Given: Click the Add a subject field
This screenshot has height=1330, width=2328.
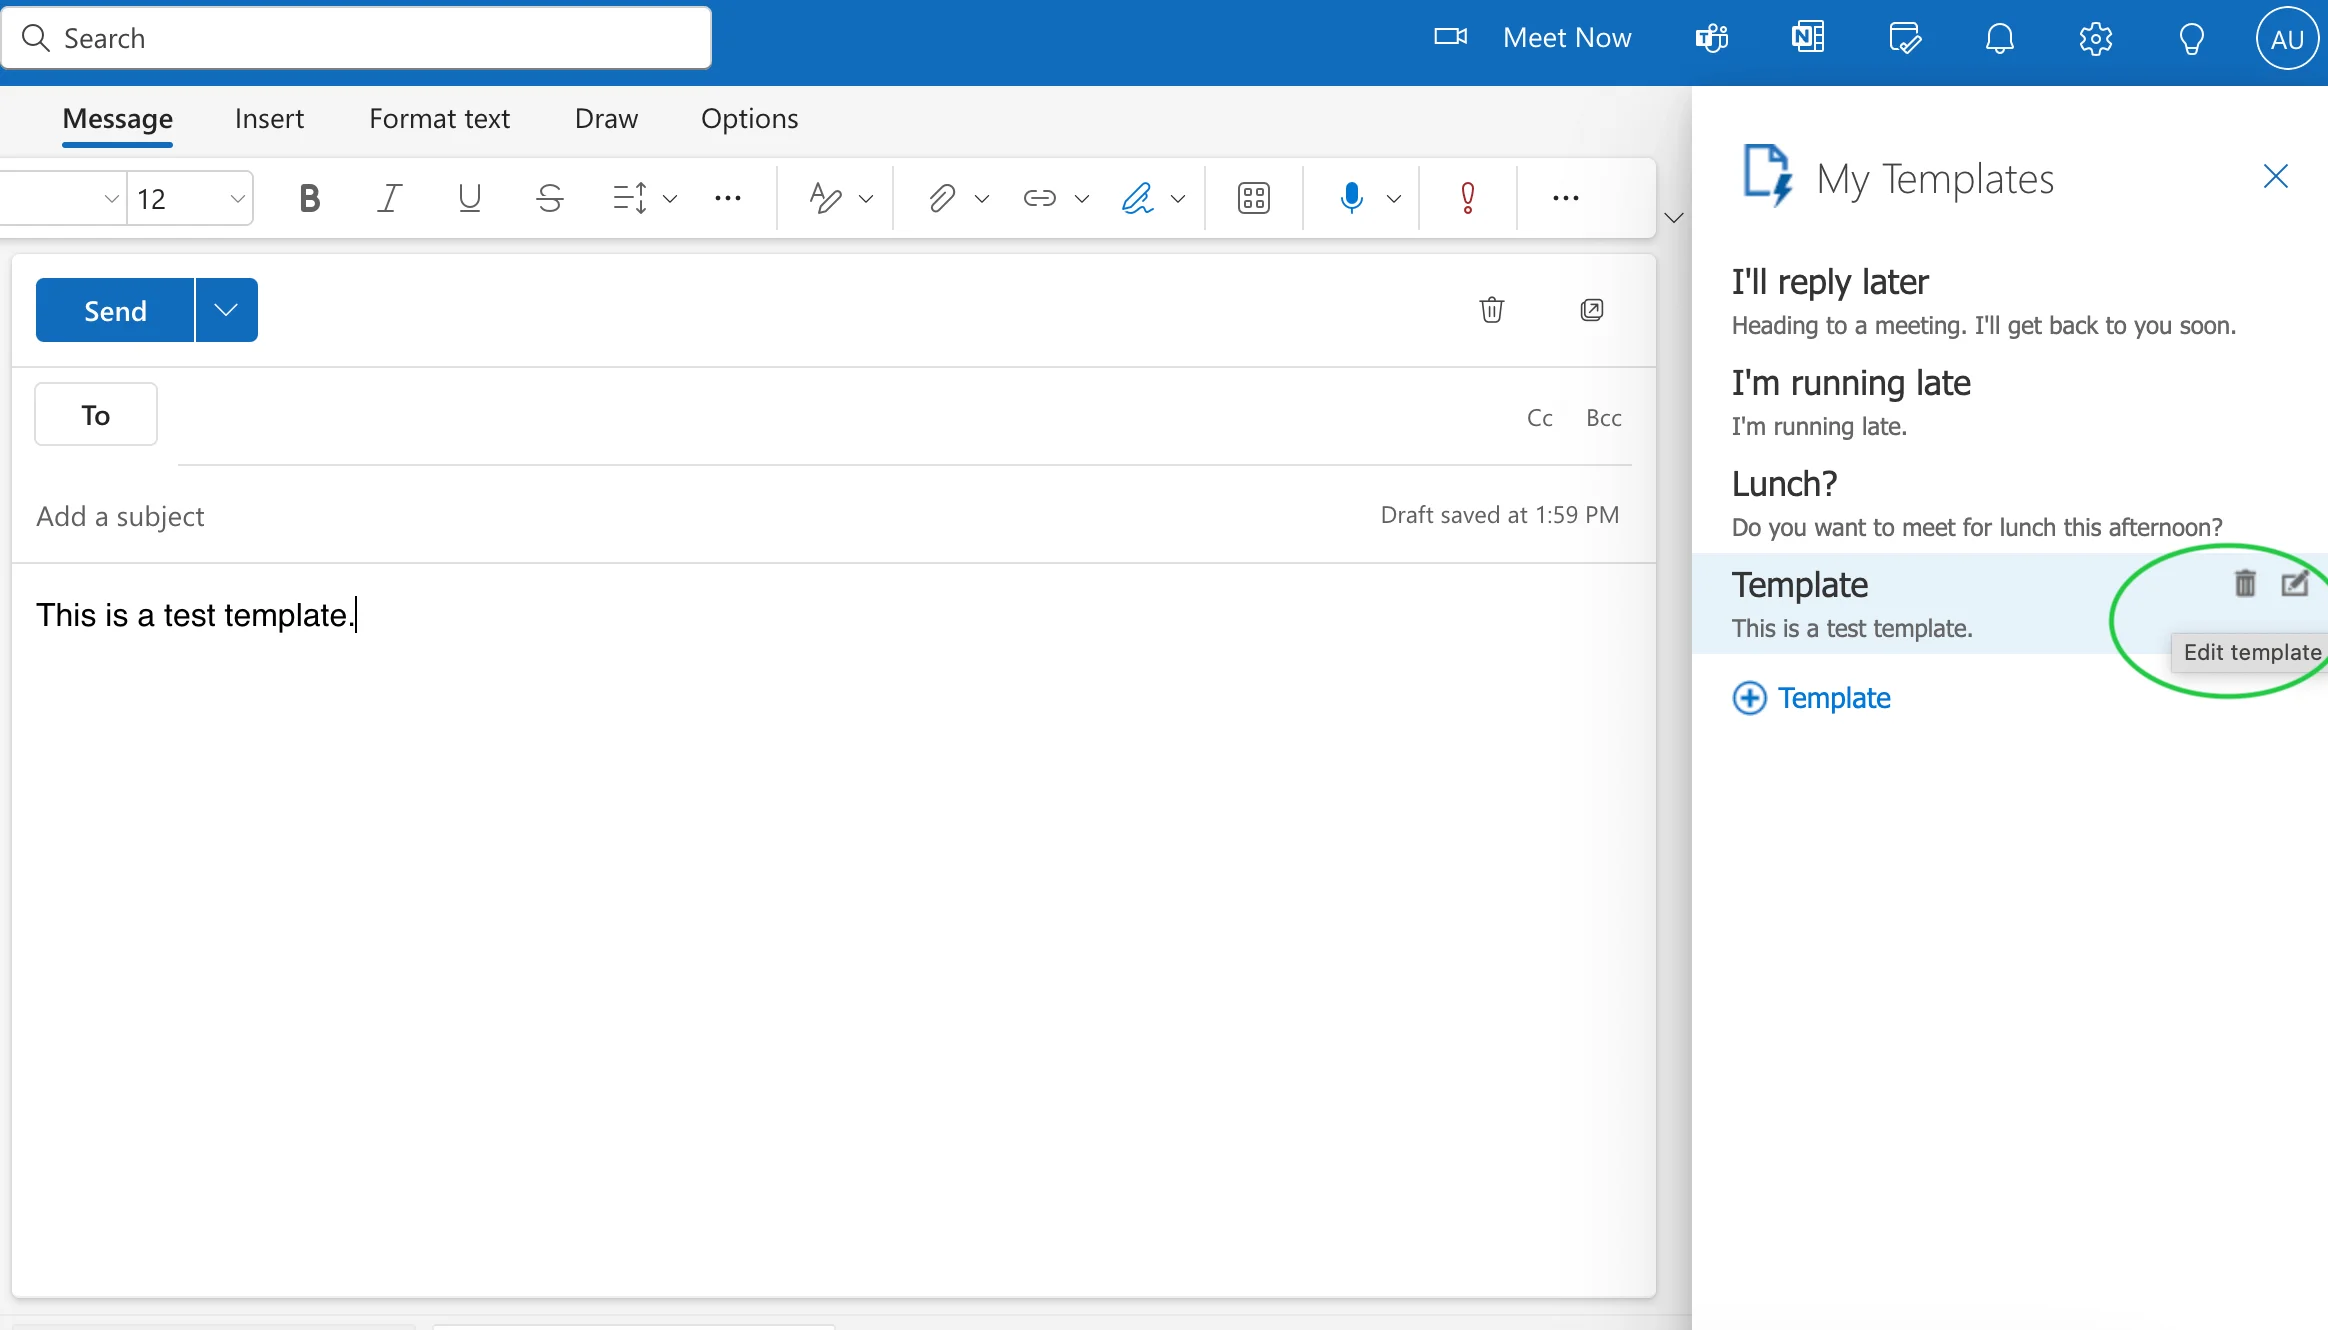Looking at the screenshot, I should pos(690,516).
